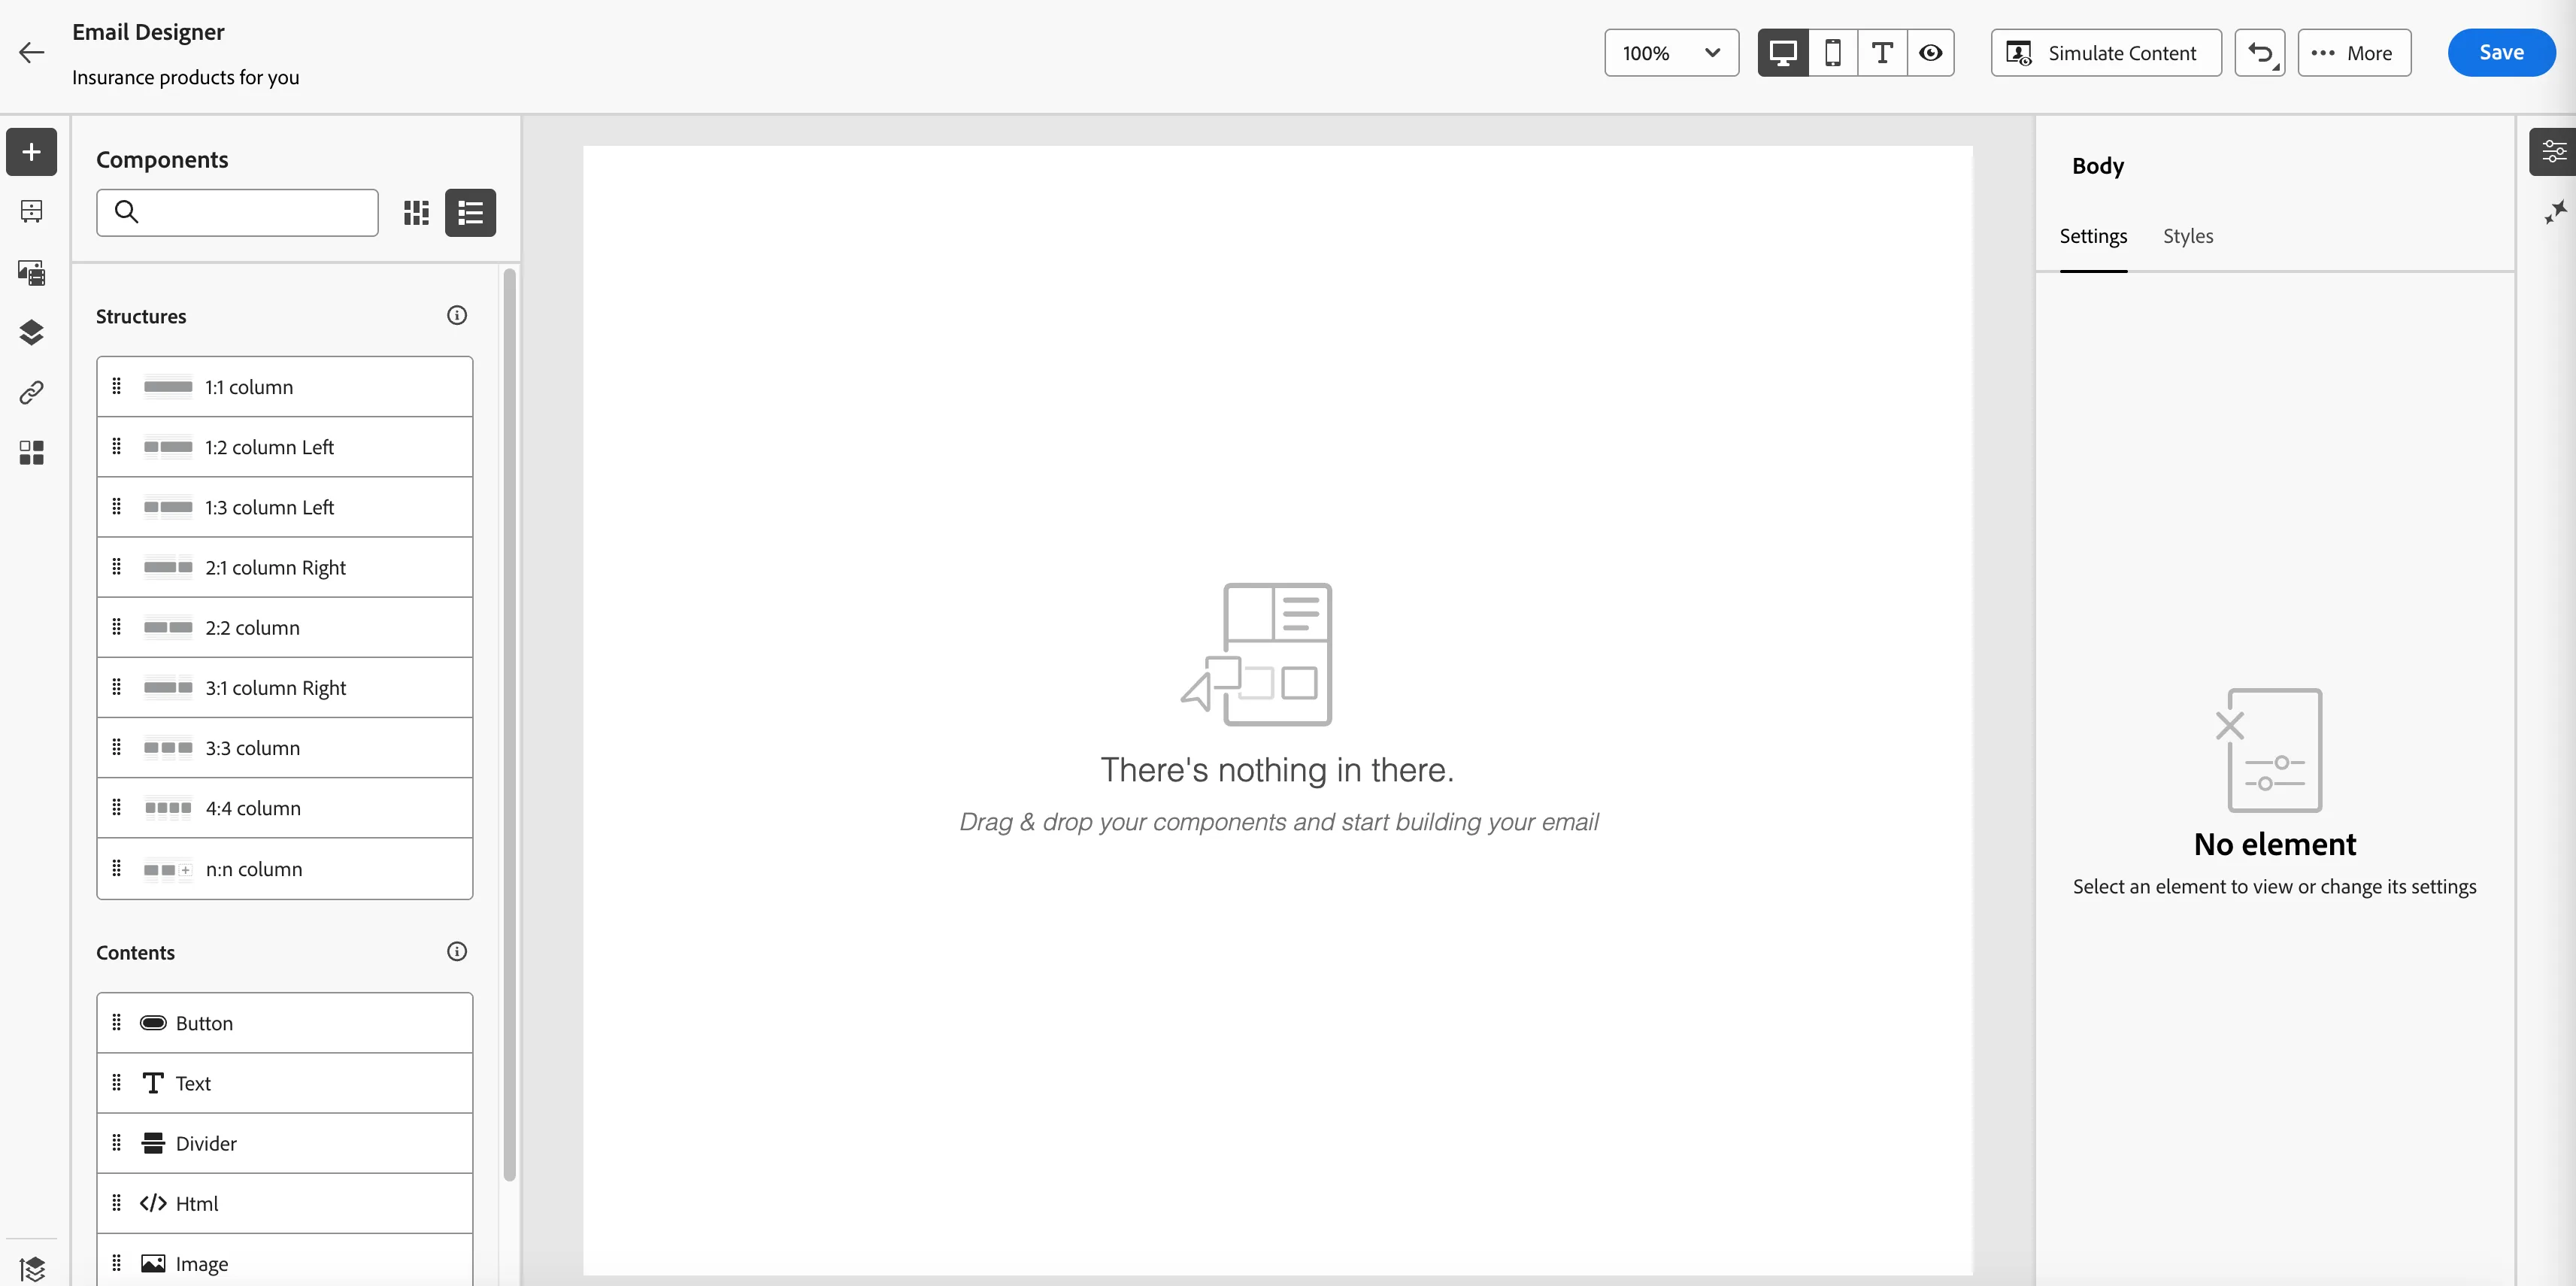Select the 2:2 column structure
Image resolution: width=2576 pixels, height=1286 pixels.
pyautogui.click(x=284, y=627)
